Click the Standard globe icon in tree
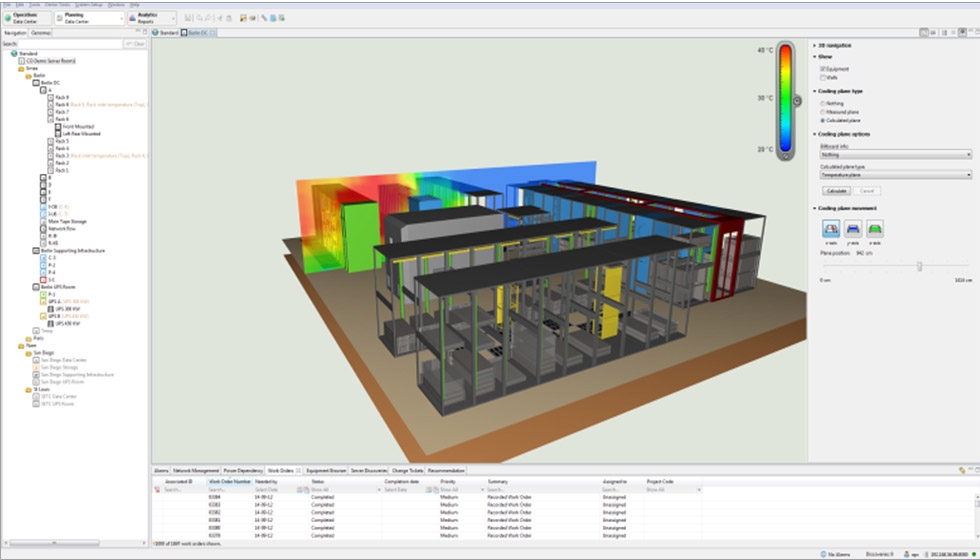980x560 pixels. pos(14,54)
